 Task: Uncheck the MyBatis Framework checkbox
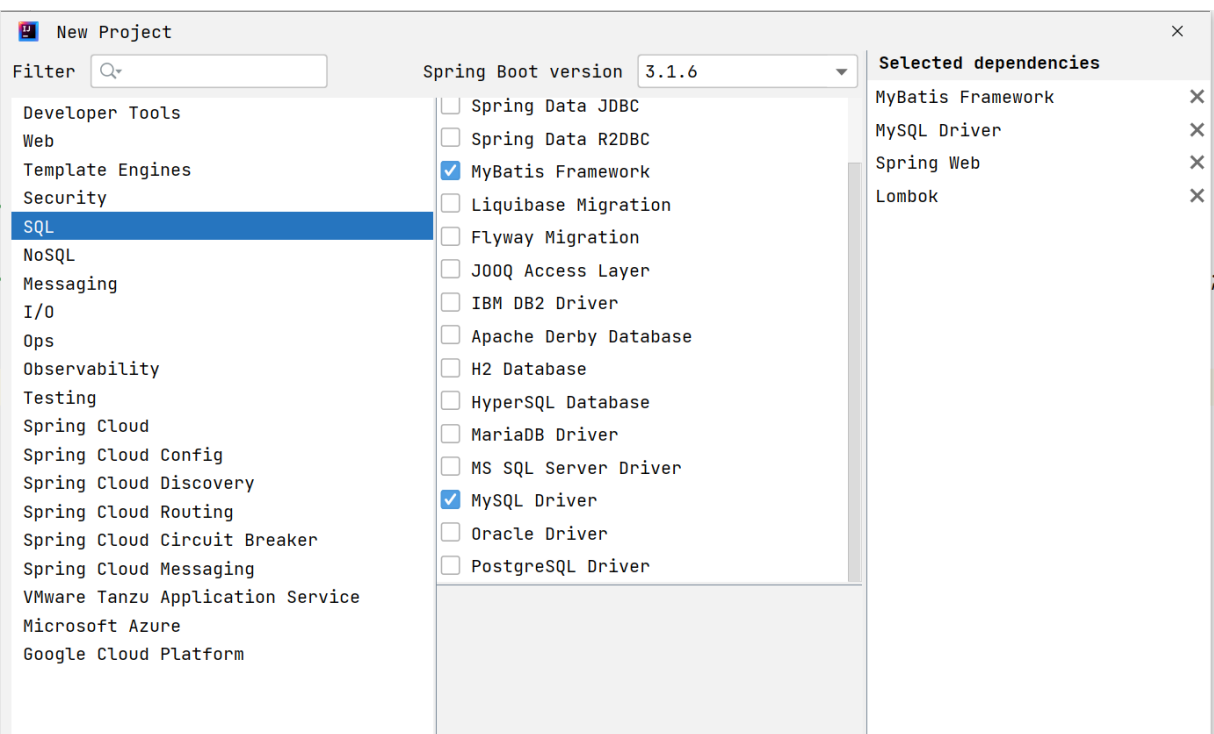pos(451,171)
